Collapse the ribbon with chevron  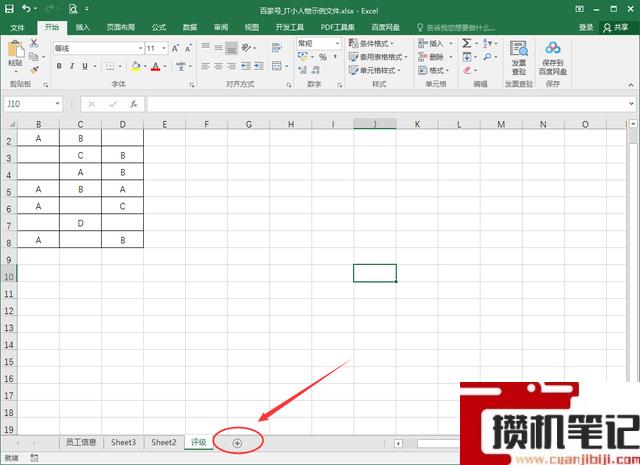click(631, 85)
